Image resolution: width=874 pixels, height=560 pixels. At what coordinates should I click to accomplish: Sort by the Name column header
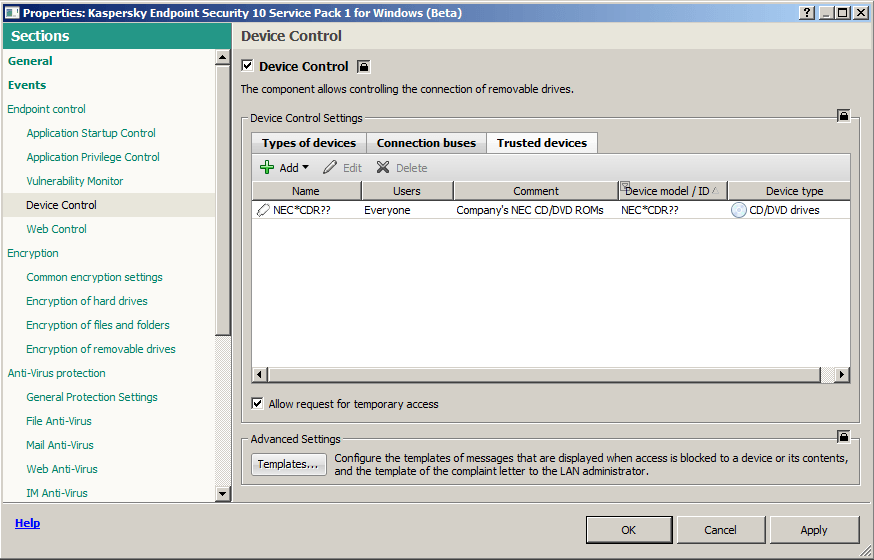click(x=306, y=191)
